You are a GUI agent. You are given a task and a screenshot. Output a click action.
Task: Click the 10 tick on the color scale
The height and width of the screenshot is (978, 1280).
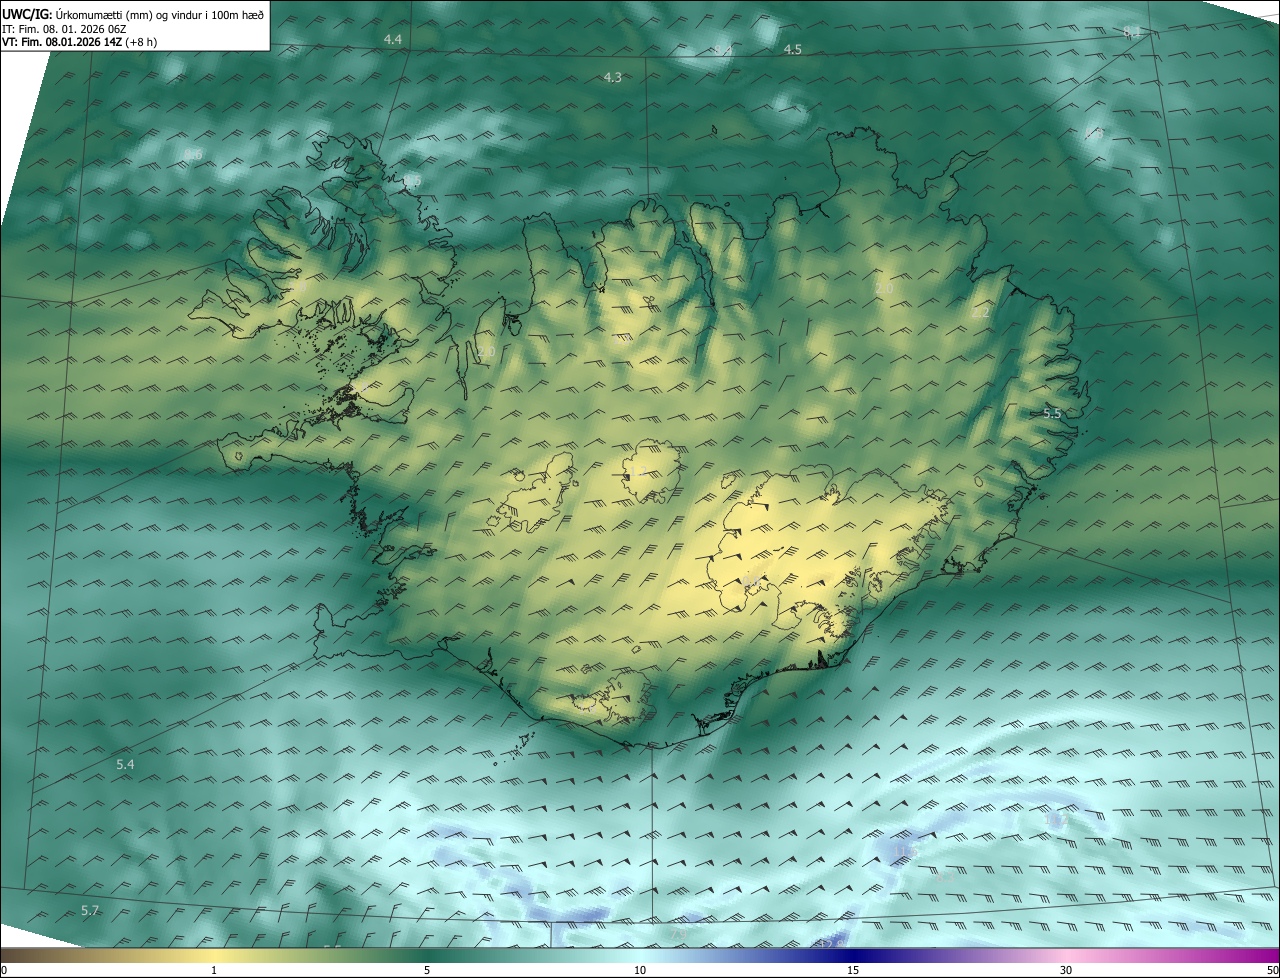coord(640,970)
